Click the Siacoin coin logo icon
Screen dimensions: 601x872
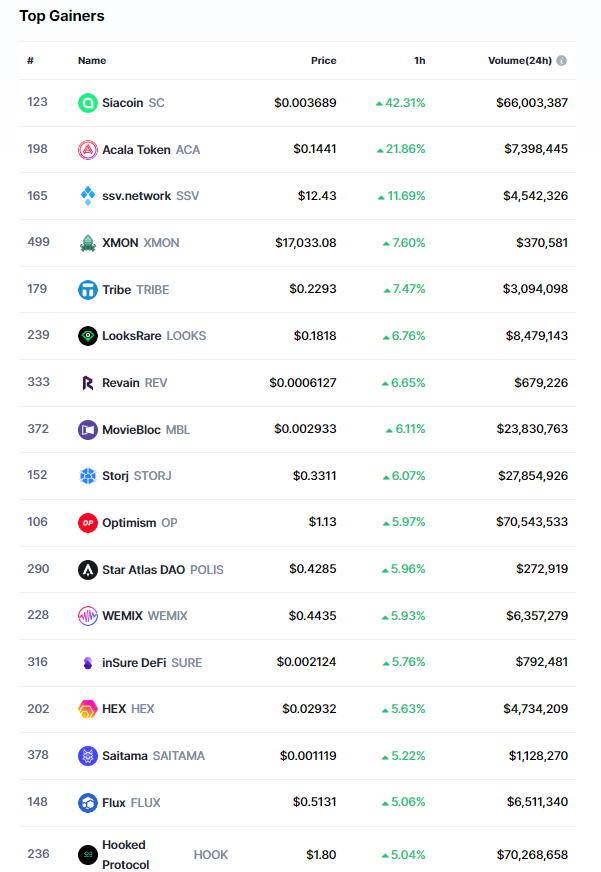[x=88, y=103]
